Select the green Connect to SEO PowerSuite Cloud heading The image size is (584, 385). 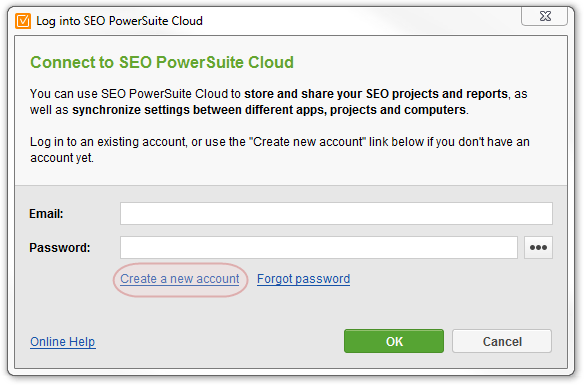pyautogui.click(x=162, y=62)
